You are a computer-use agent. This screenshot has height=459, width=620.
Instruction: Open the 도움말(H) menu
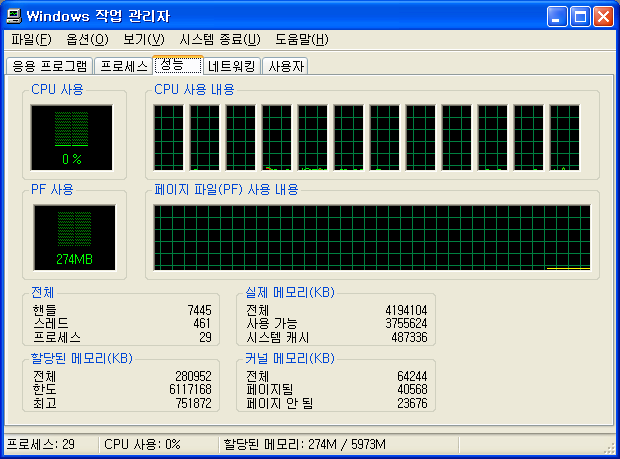pos(302,40)
